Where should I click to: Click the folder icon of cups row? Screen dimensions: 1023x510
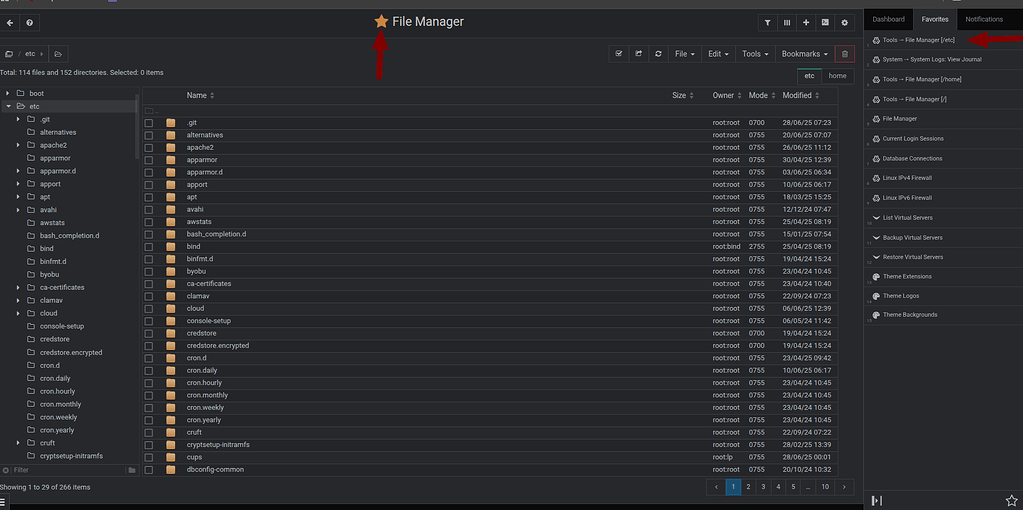pyautogui.click(x=171, y=457)
